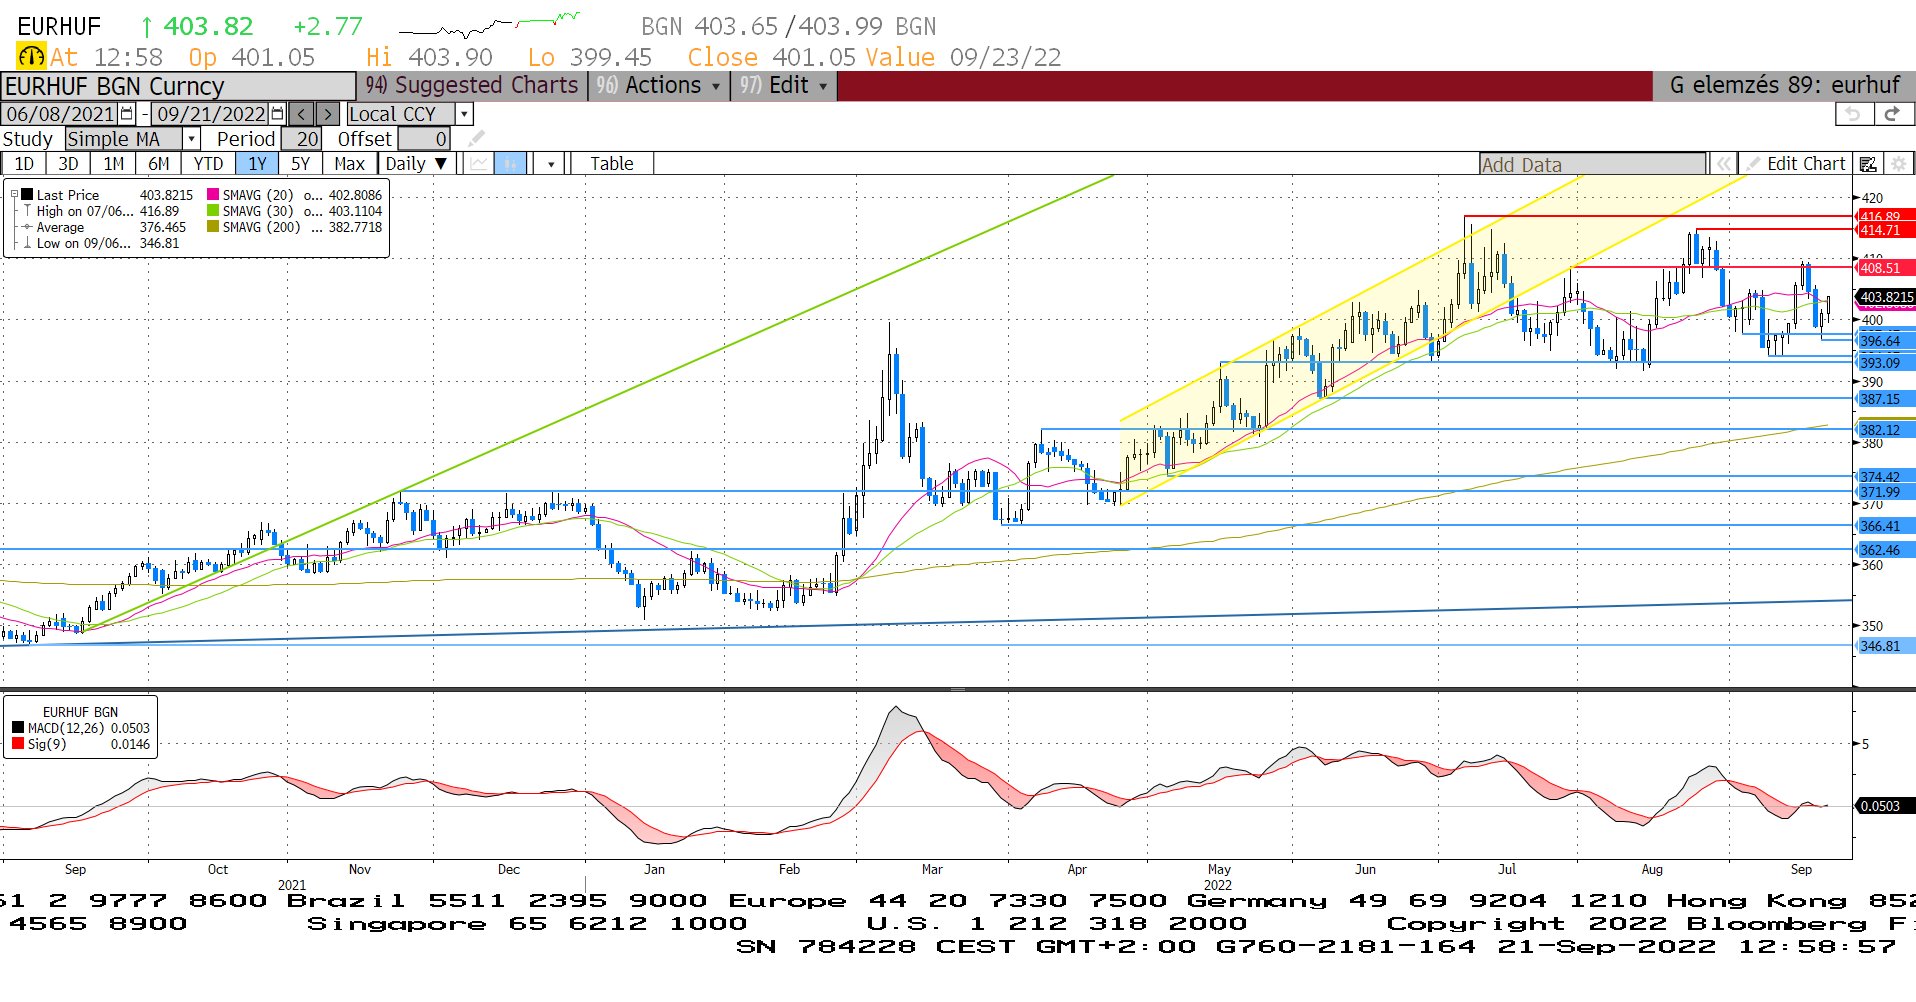Select the 6M range tab

coord(158,164)
